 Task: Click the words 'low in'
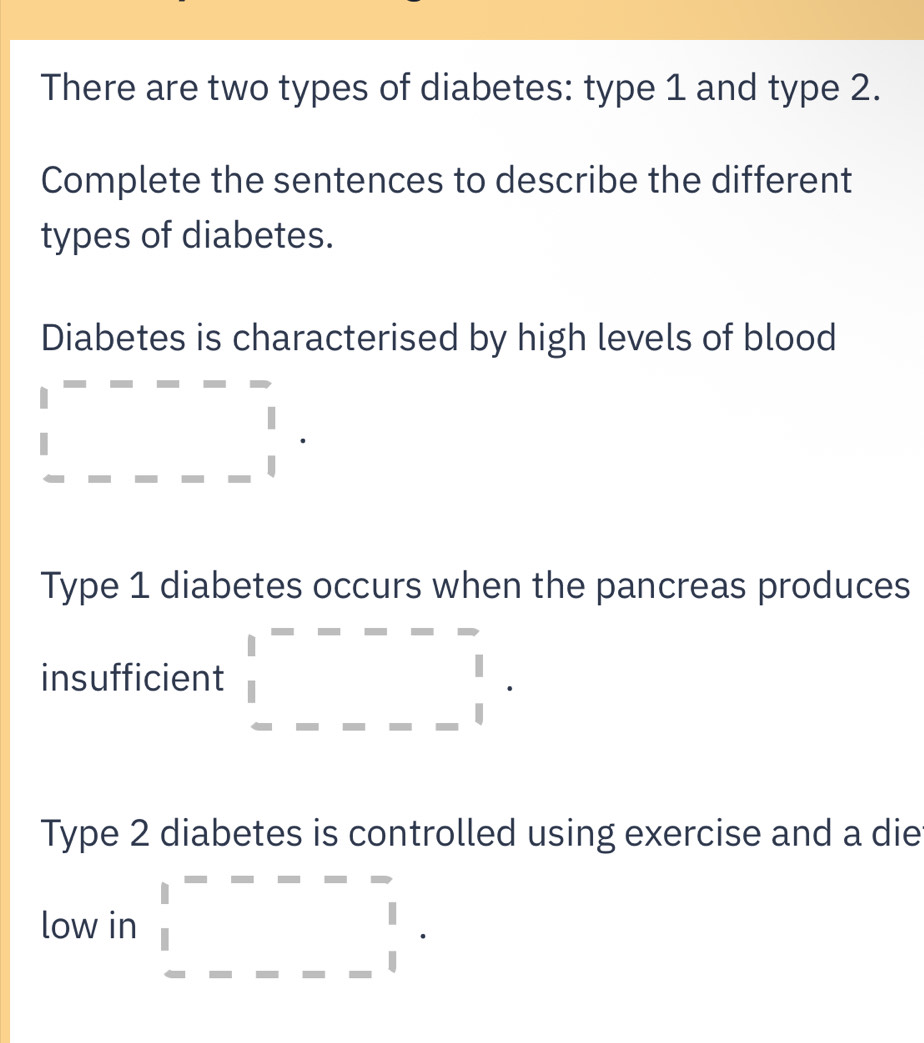pyautogui.click(x=89, y=927)
